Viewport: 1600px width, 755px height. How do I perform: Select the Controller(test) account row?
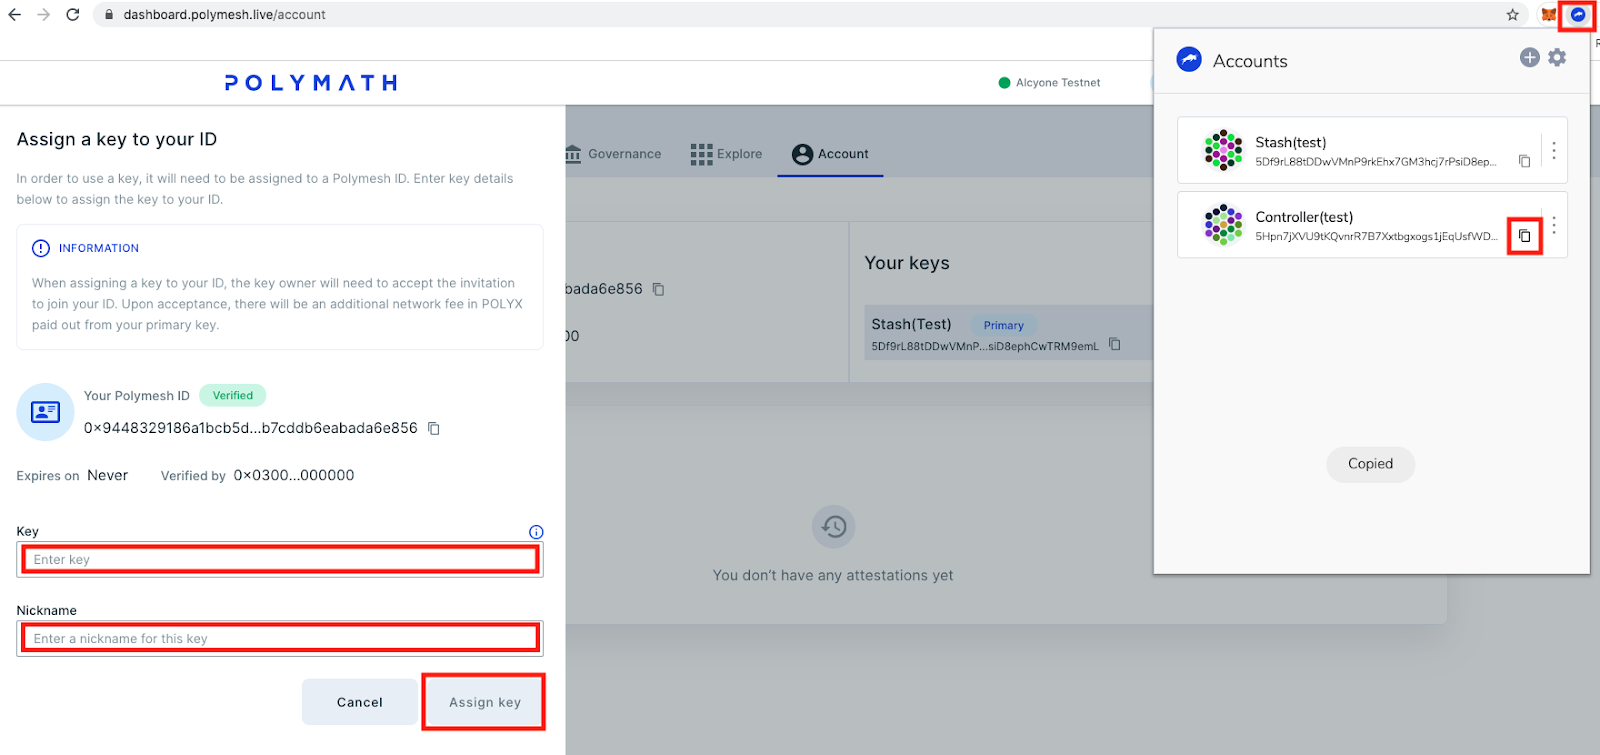point(1372,225)
